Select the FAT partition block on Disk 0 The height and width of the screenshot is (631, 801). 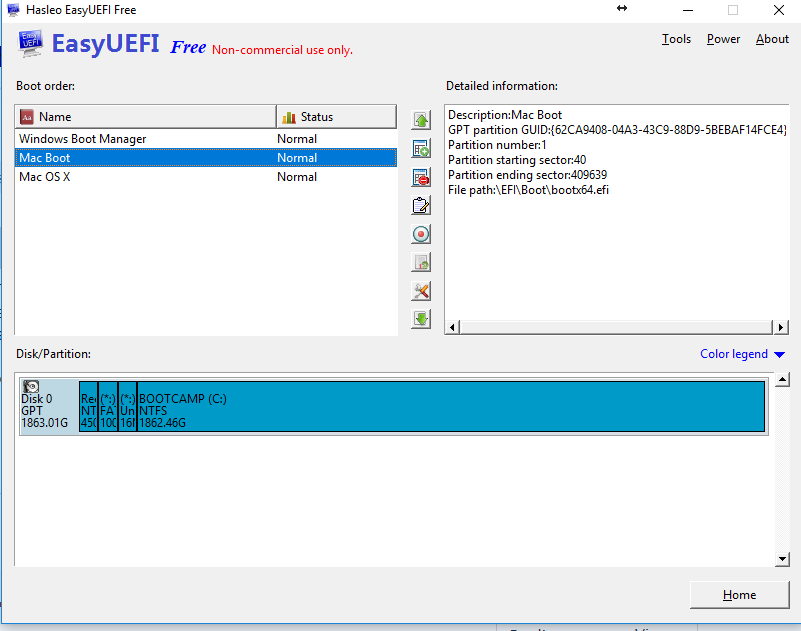pyautogui.click(x=108, y=407)
